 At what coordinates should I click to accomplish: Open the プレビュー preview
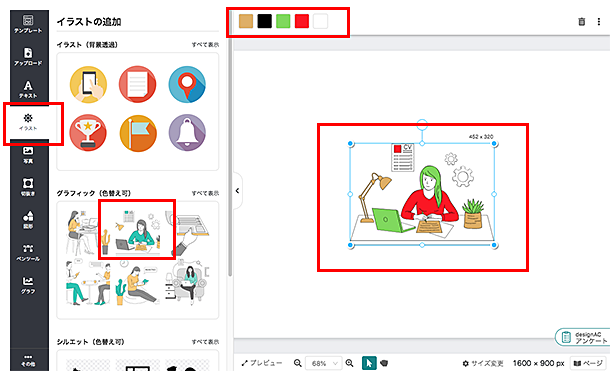tap(262, 363)
